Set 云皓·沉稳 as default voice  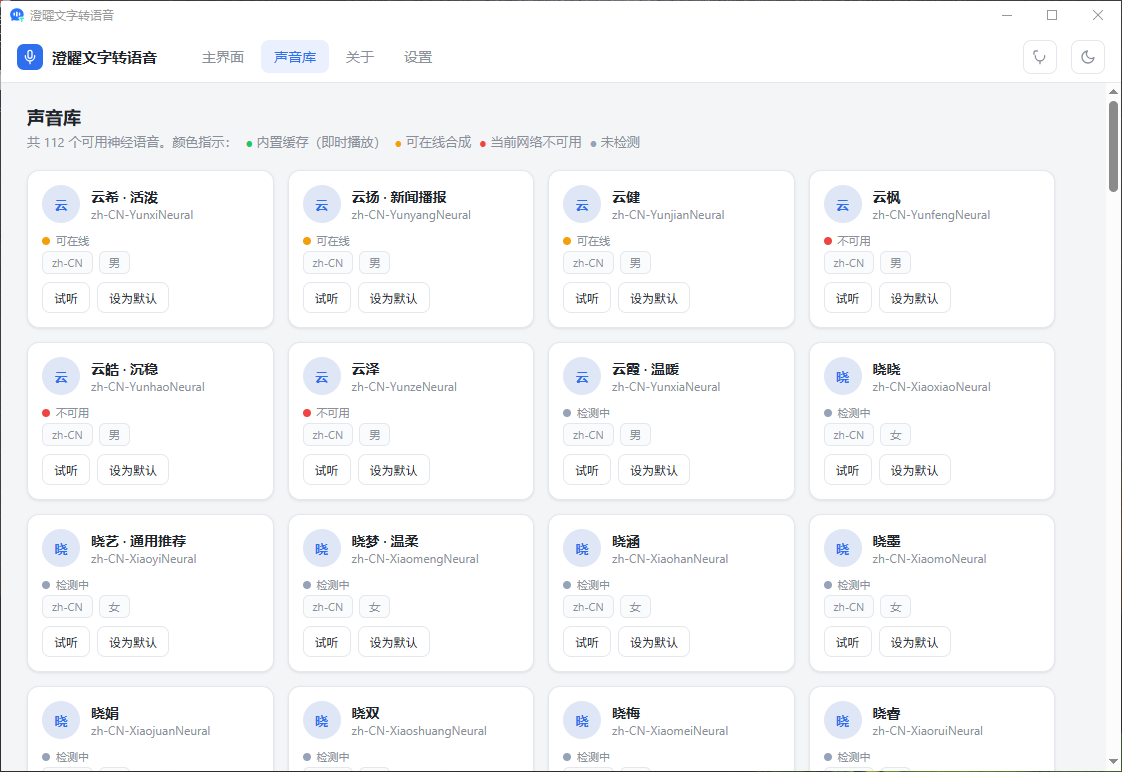[132, 470]
